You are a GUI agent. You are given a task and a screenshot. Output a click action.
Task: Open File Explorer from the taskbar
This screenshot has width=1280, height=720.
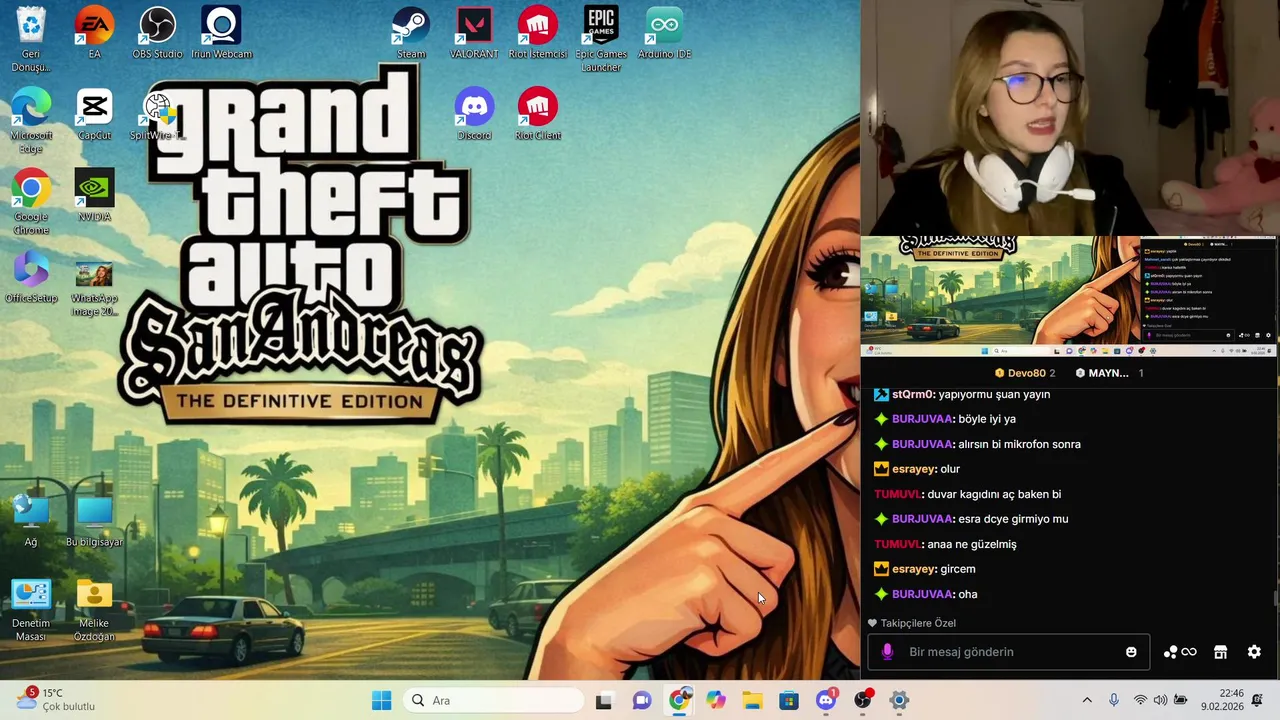click(x=752, y=700)
